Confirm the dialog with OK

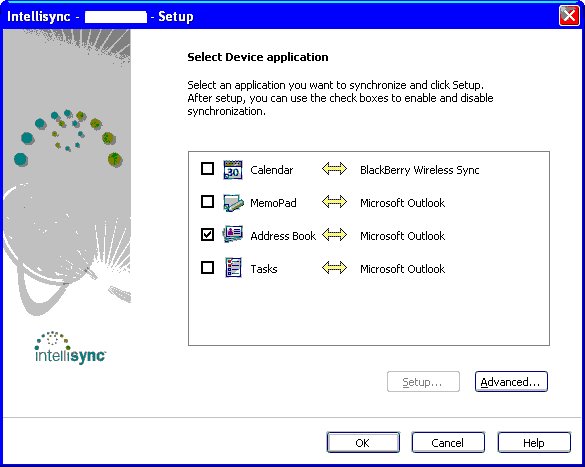[363, 443]
